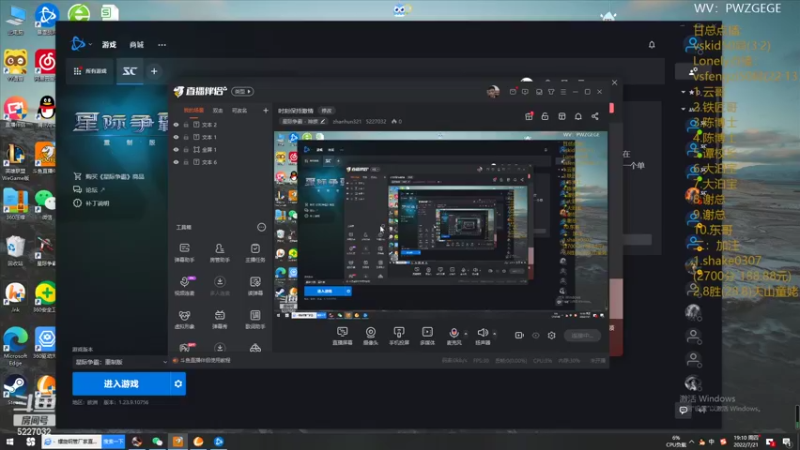
Task: Click the share icon above the preview
Action: (x=595, y=116)
